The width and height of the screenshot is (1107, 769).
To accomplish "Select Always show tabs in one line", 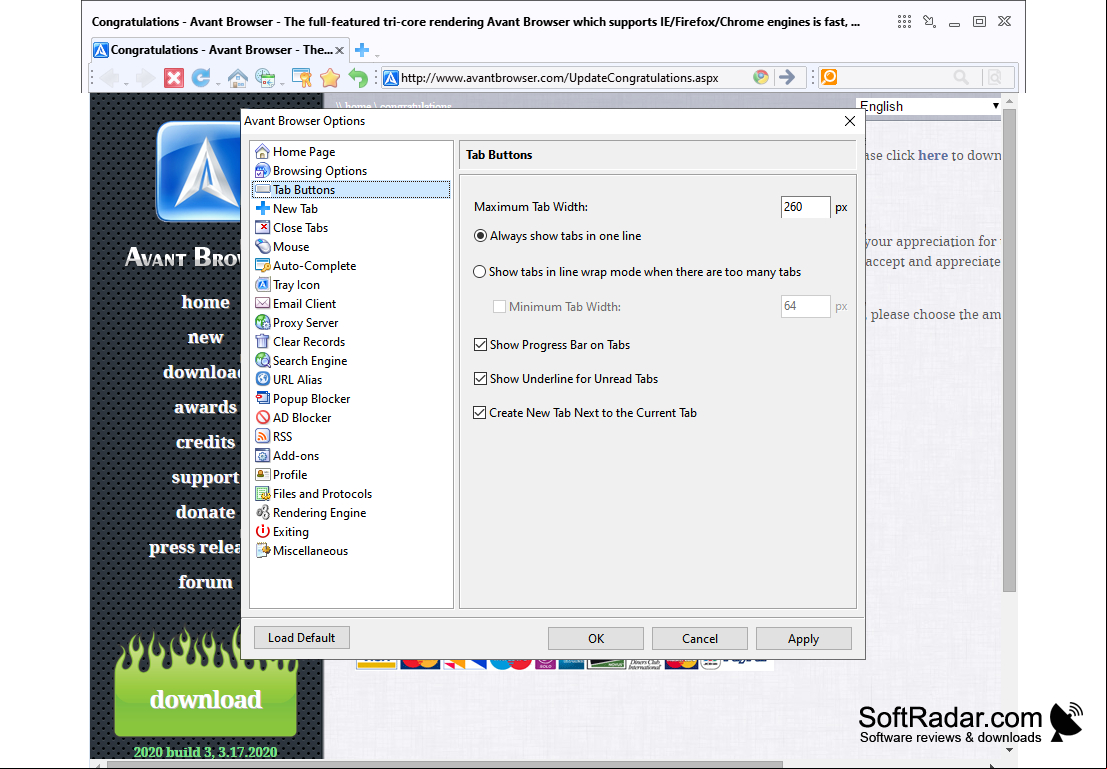I will click(480, 236).
